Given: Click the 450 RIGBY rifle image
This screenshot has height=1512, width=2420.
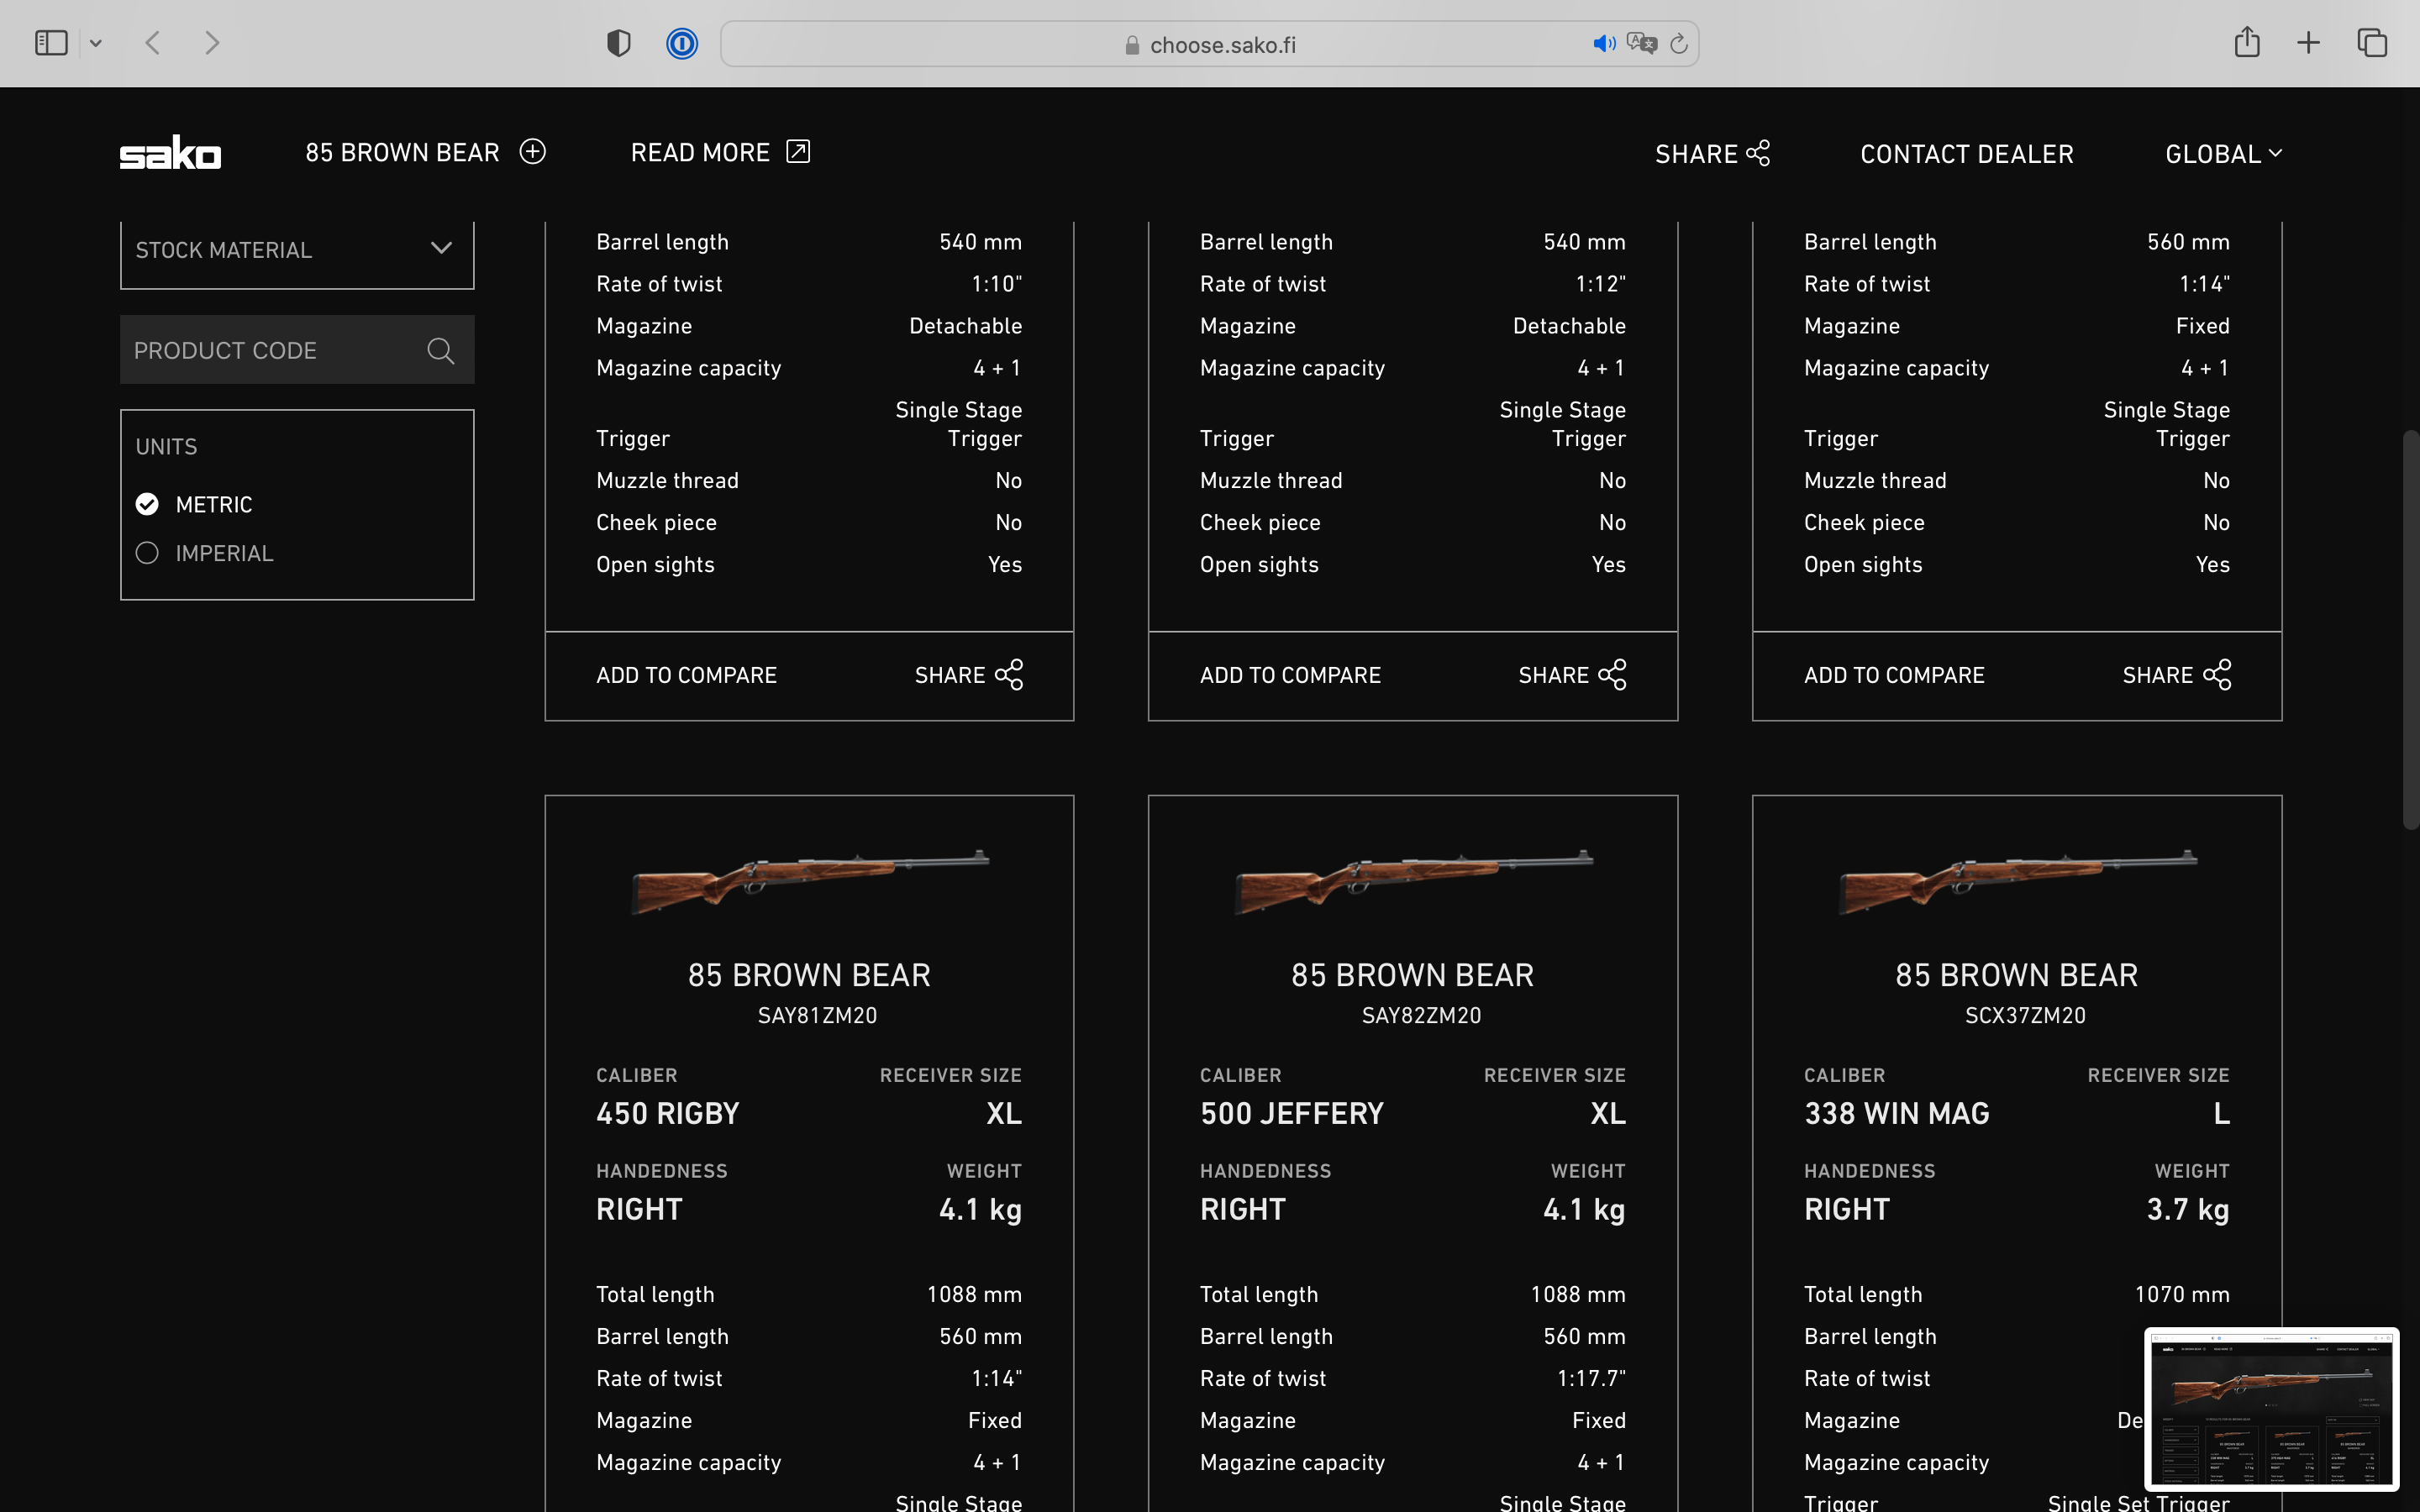Looking at the screenshot, I should click(809, 881).
